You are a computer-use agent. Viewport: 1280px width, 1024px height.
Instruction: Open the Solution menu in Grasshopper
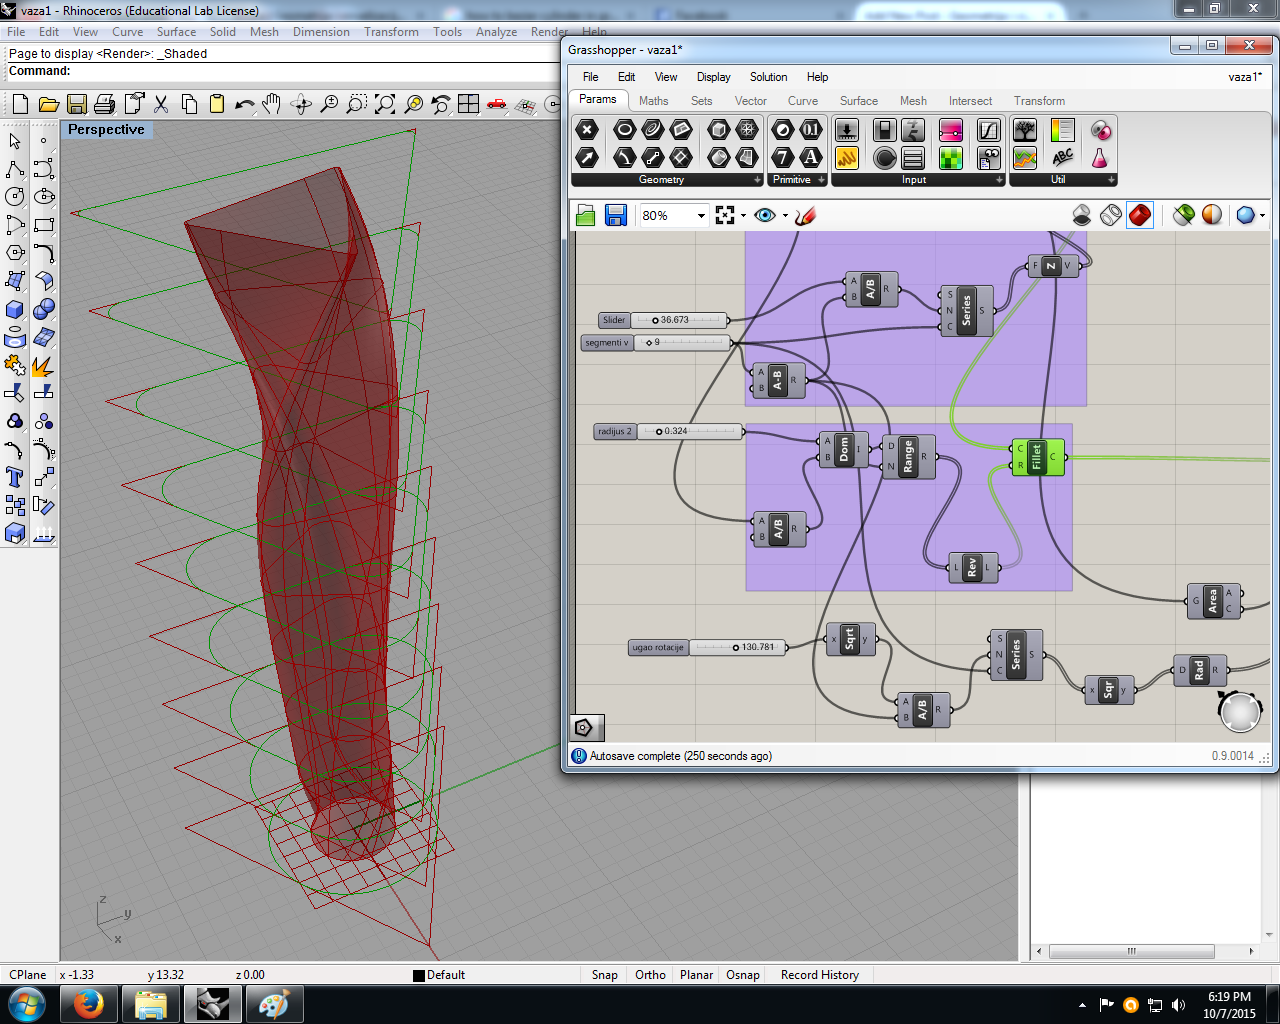pyautogui.click(x=768, y=77)
